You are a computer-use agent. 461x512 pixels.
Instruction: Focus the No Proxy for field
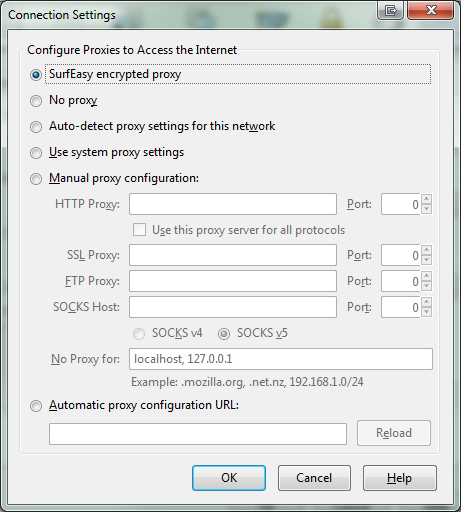(281, 359)
